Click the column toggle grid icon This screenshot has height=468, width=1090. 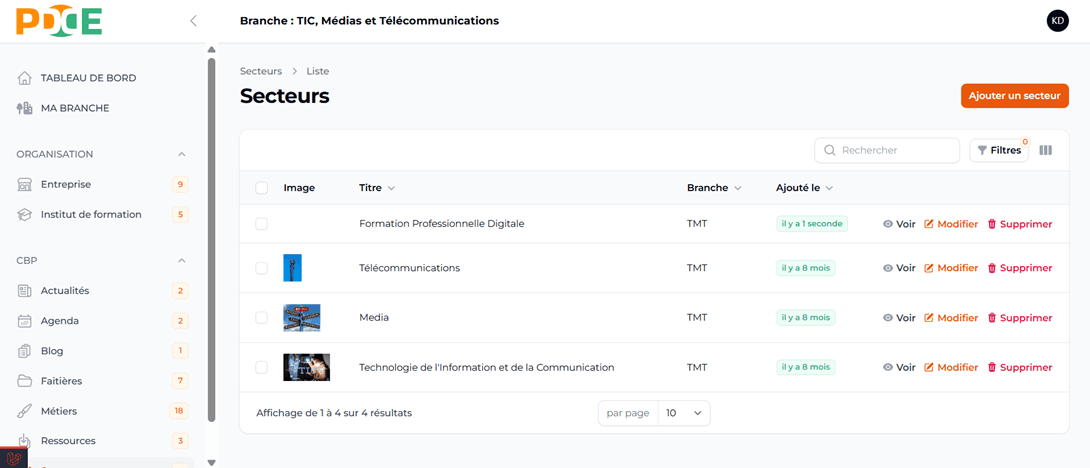pos(1045,150)
